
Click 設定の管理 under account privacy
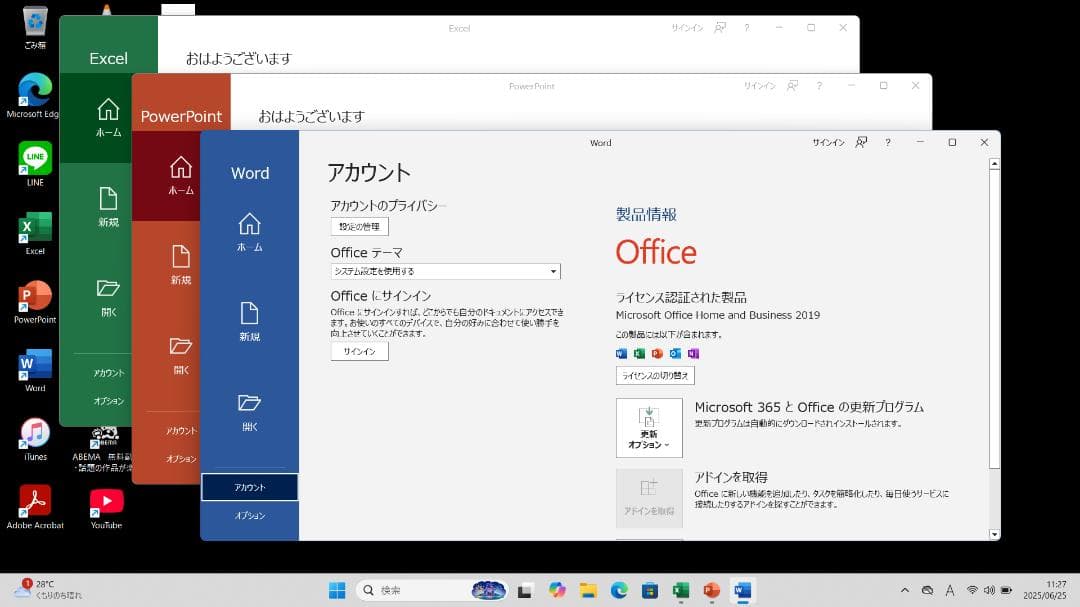pos(358,226)
